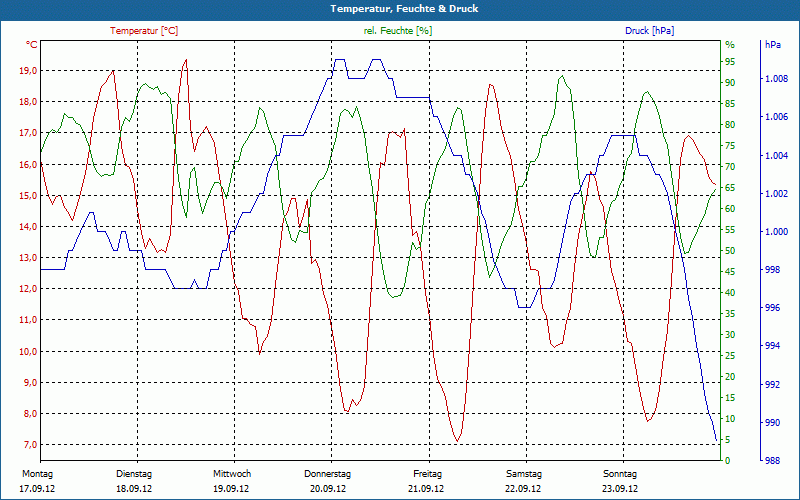800x500 pixels.
Task: Select the '19,0' temperature axis value
Action: [x=28, y=70]
